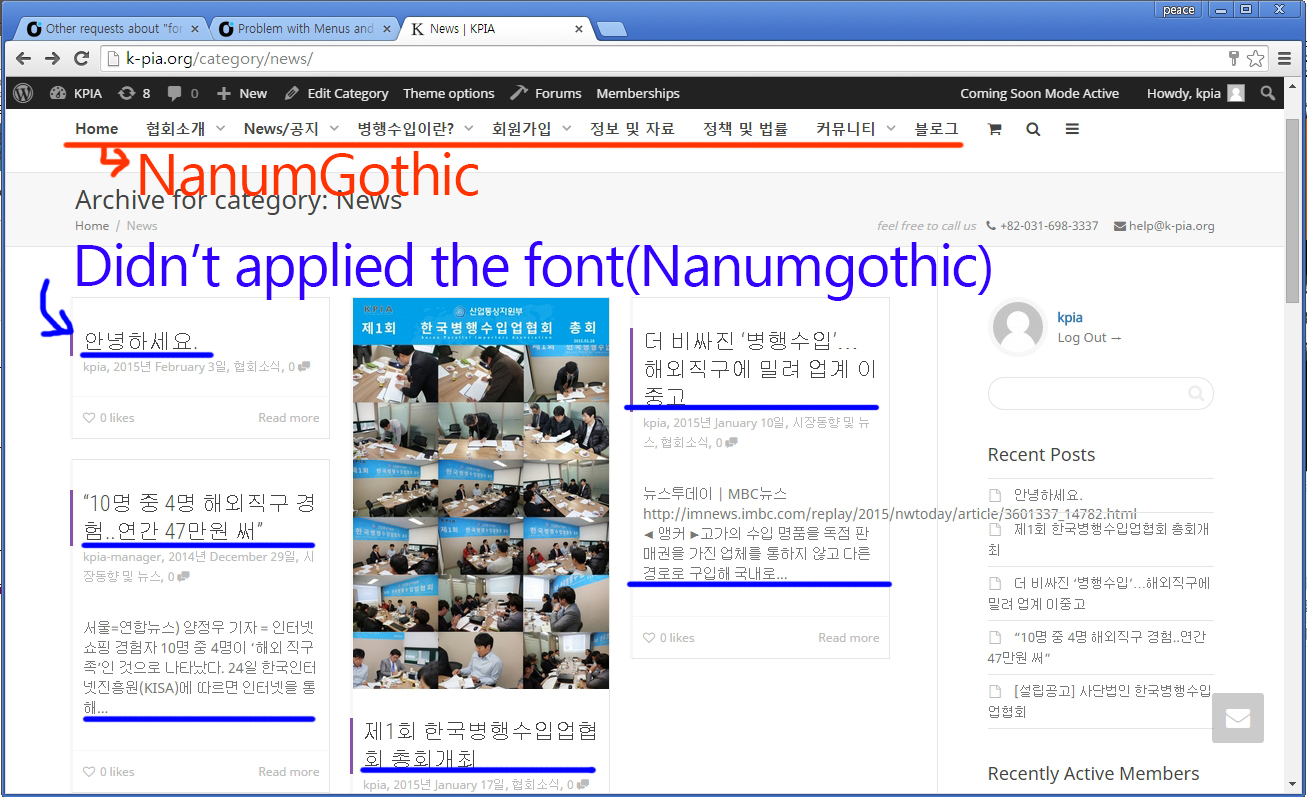Click Read more under 안녕하세요 post
The height and width of the screenshot is (797, 1307).
(x=288, y=418)
